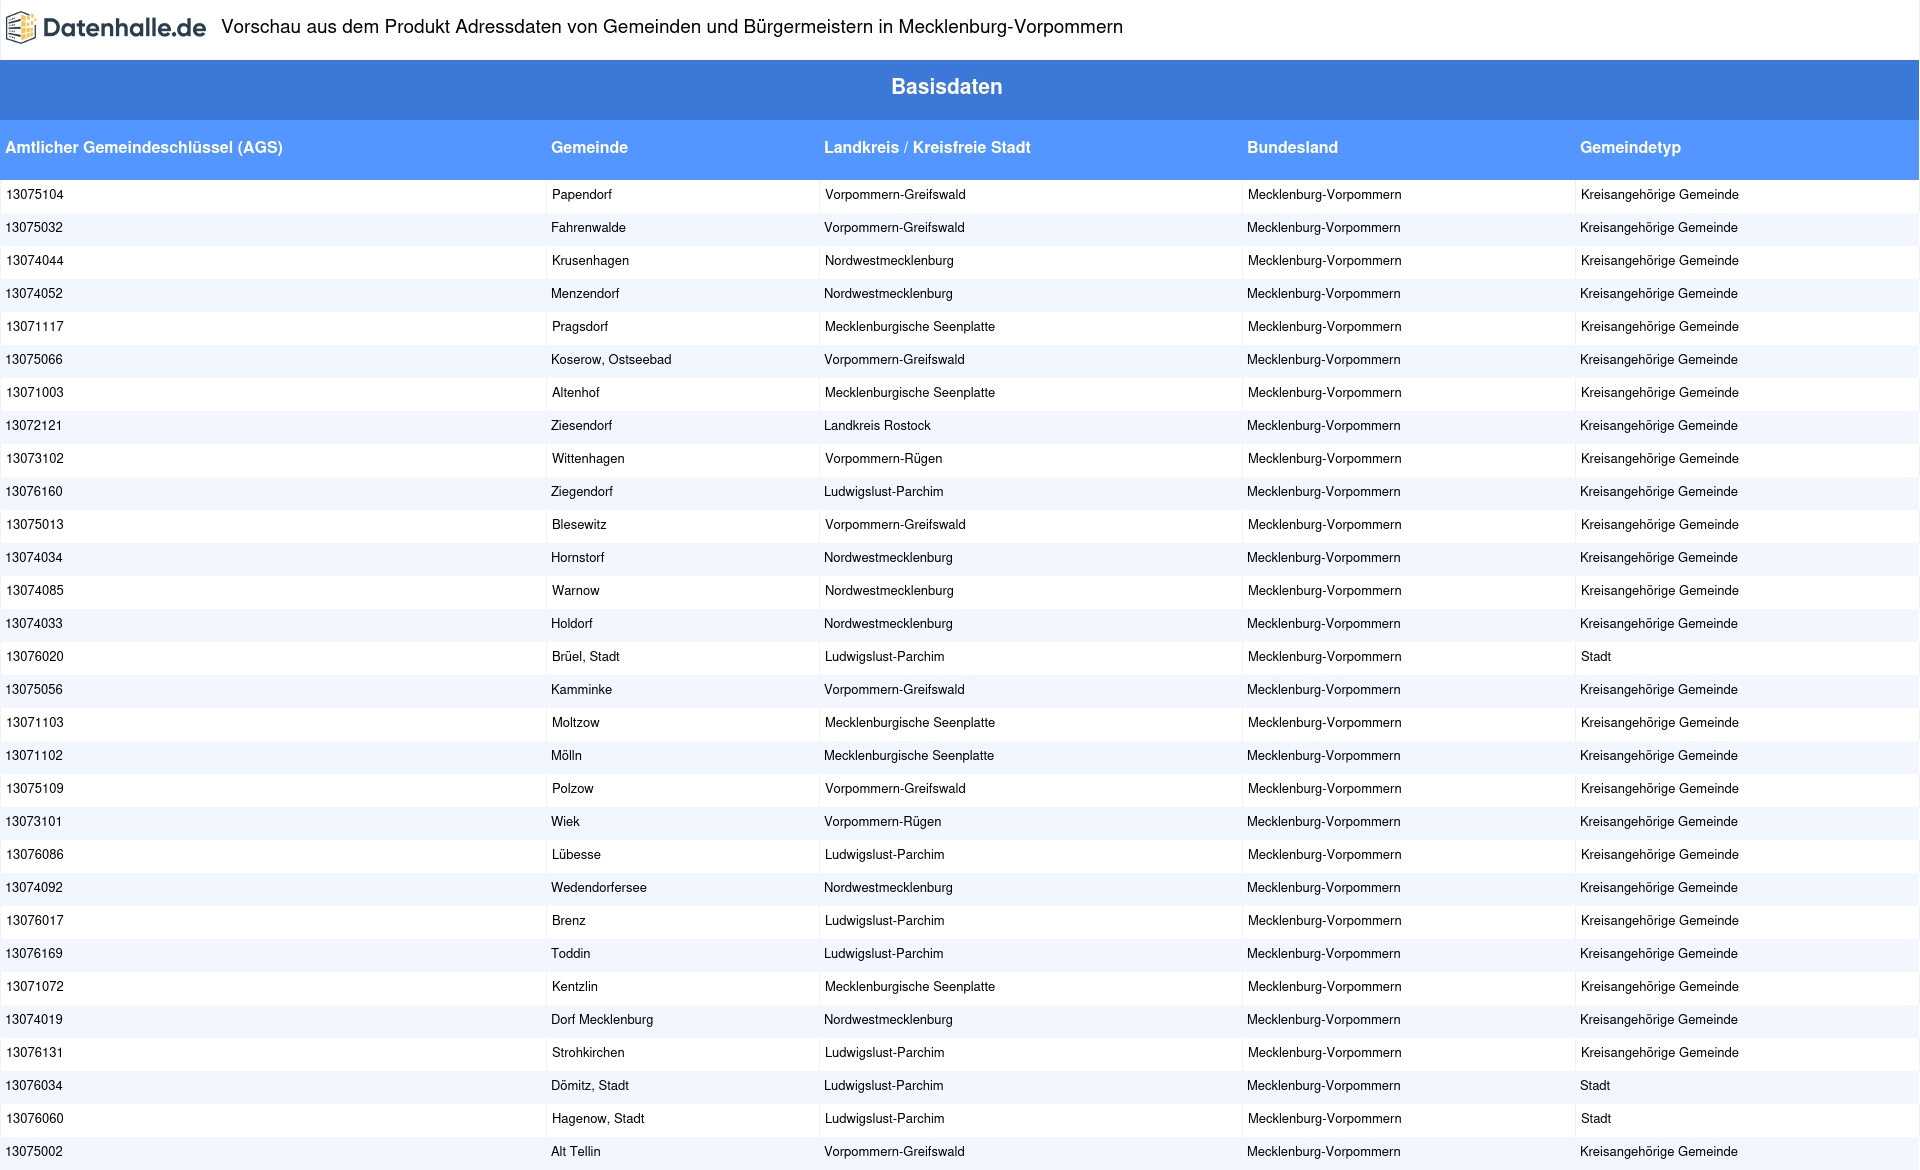Image resolution: width=1920 pixels, height=1170 pixels.
Task: Click the Vorschau page title text
Action: pos(672,27)
